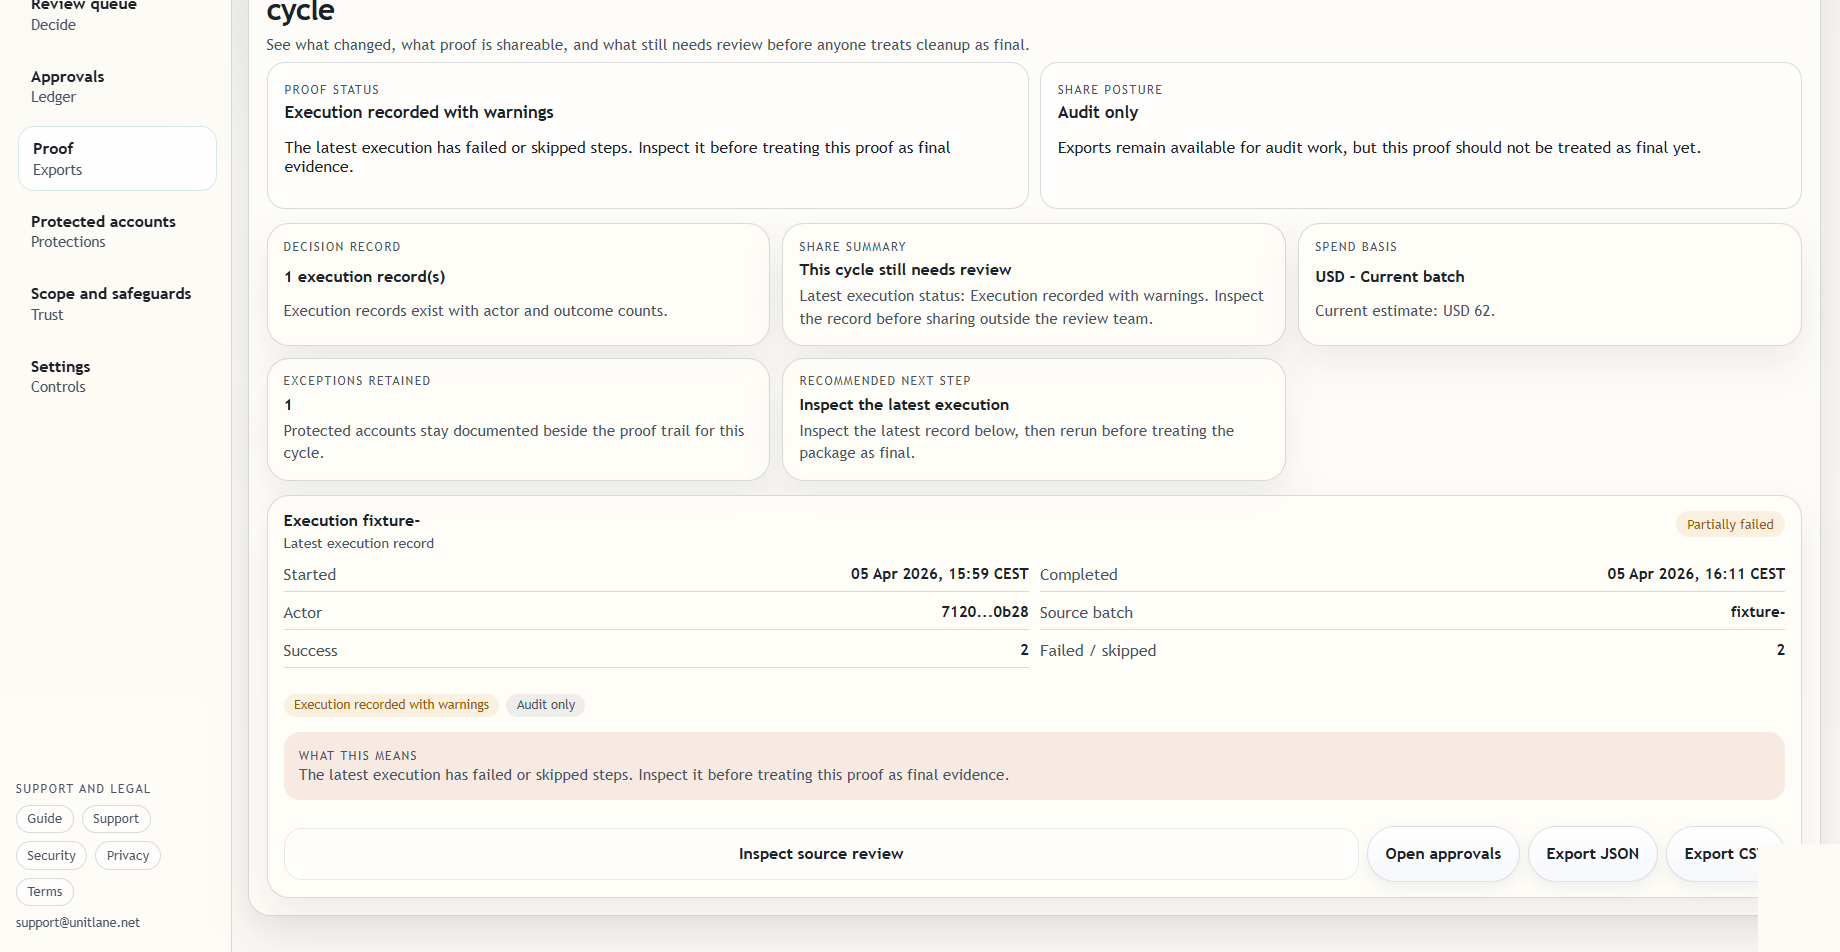Navigate to Scope and safeguards
This screenshot has height=952, width=1840.
pyautogui.click(x=110, y=303)
